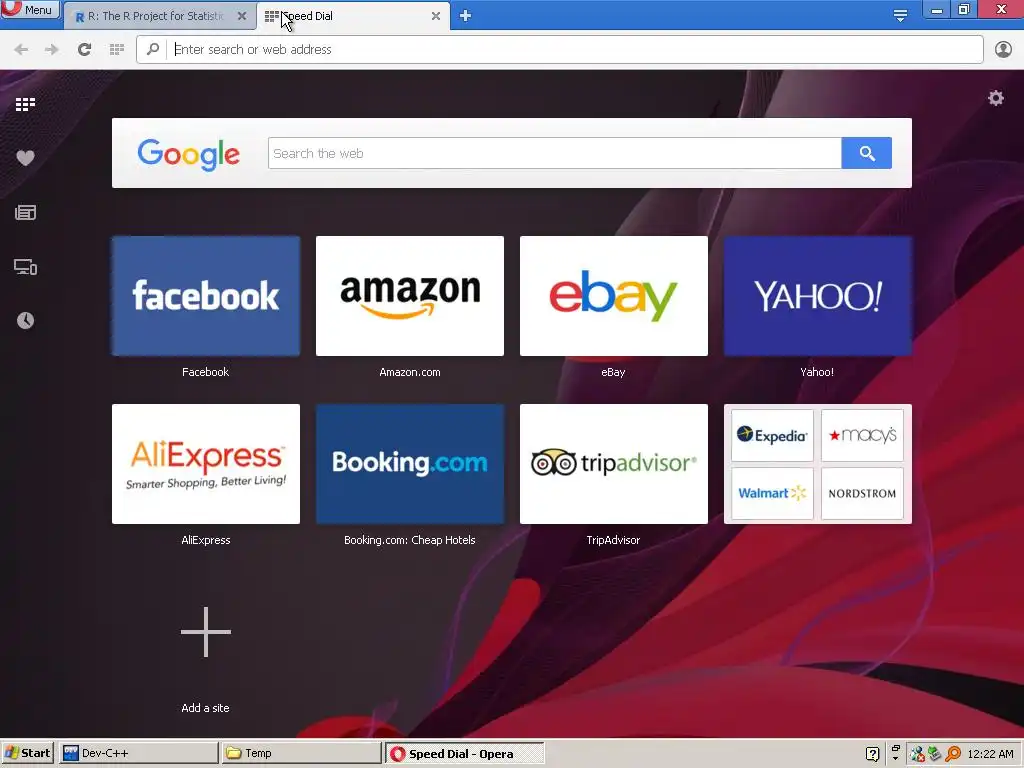This screenshot has height=768, width=1024.
Task: Focus the Search the web field
Action: 554,153
